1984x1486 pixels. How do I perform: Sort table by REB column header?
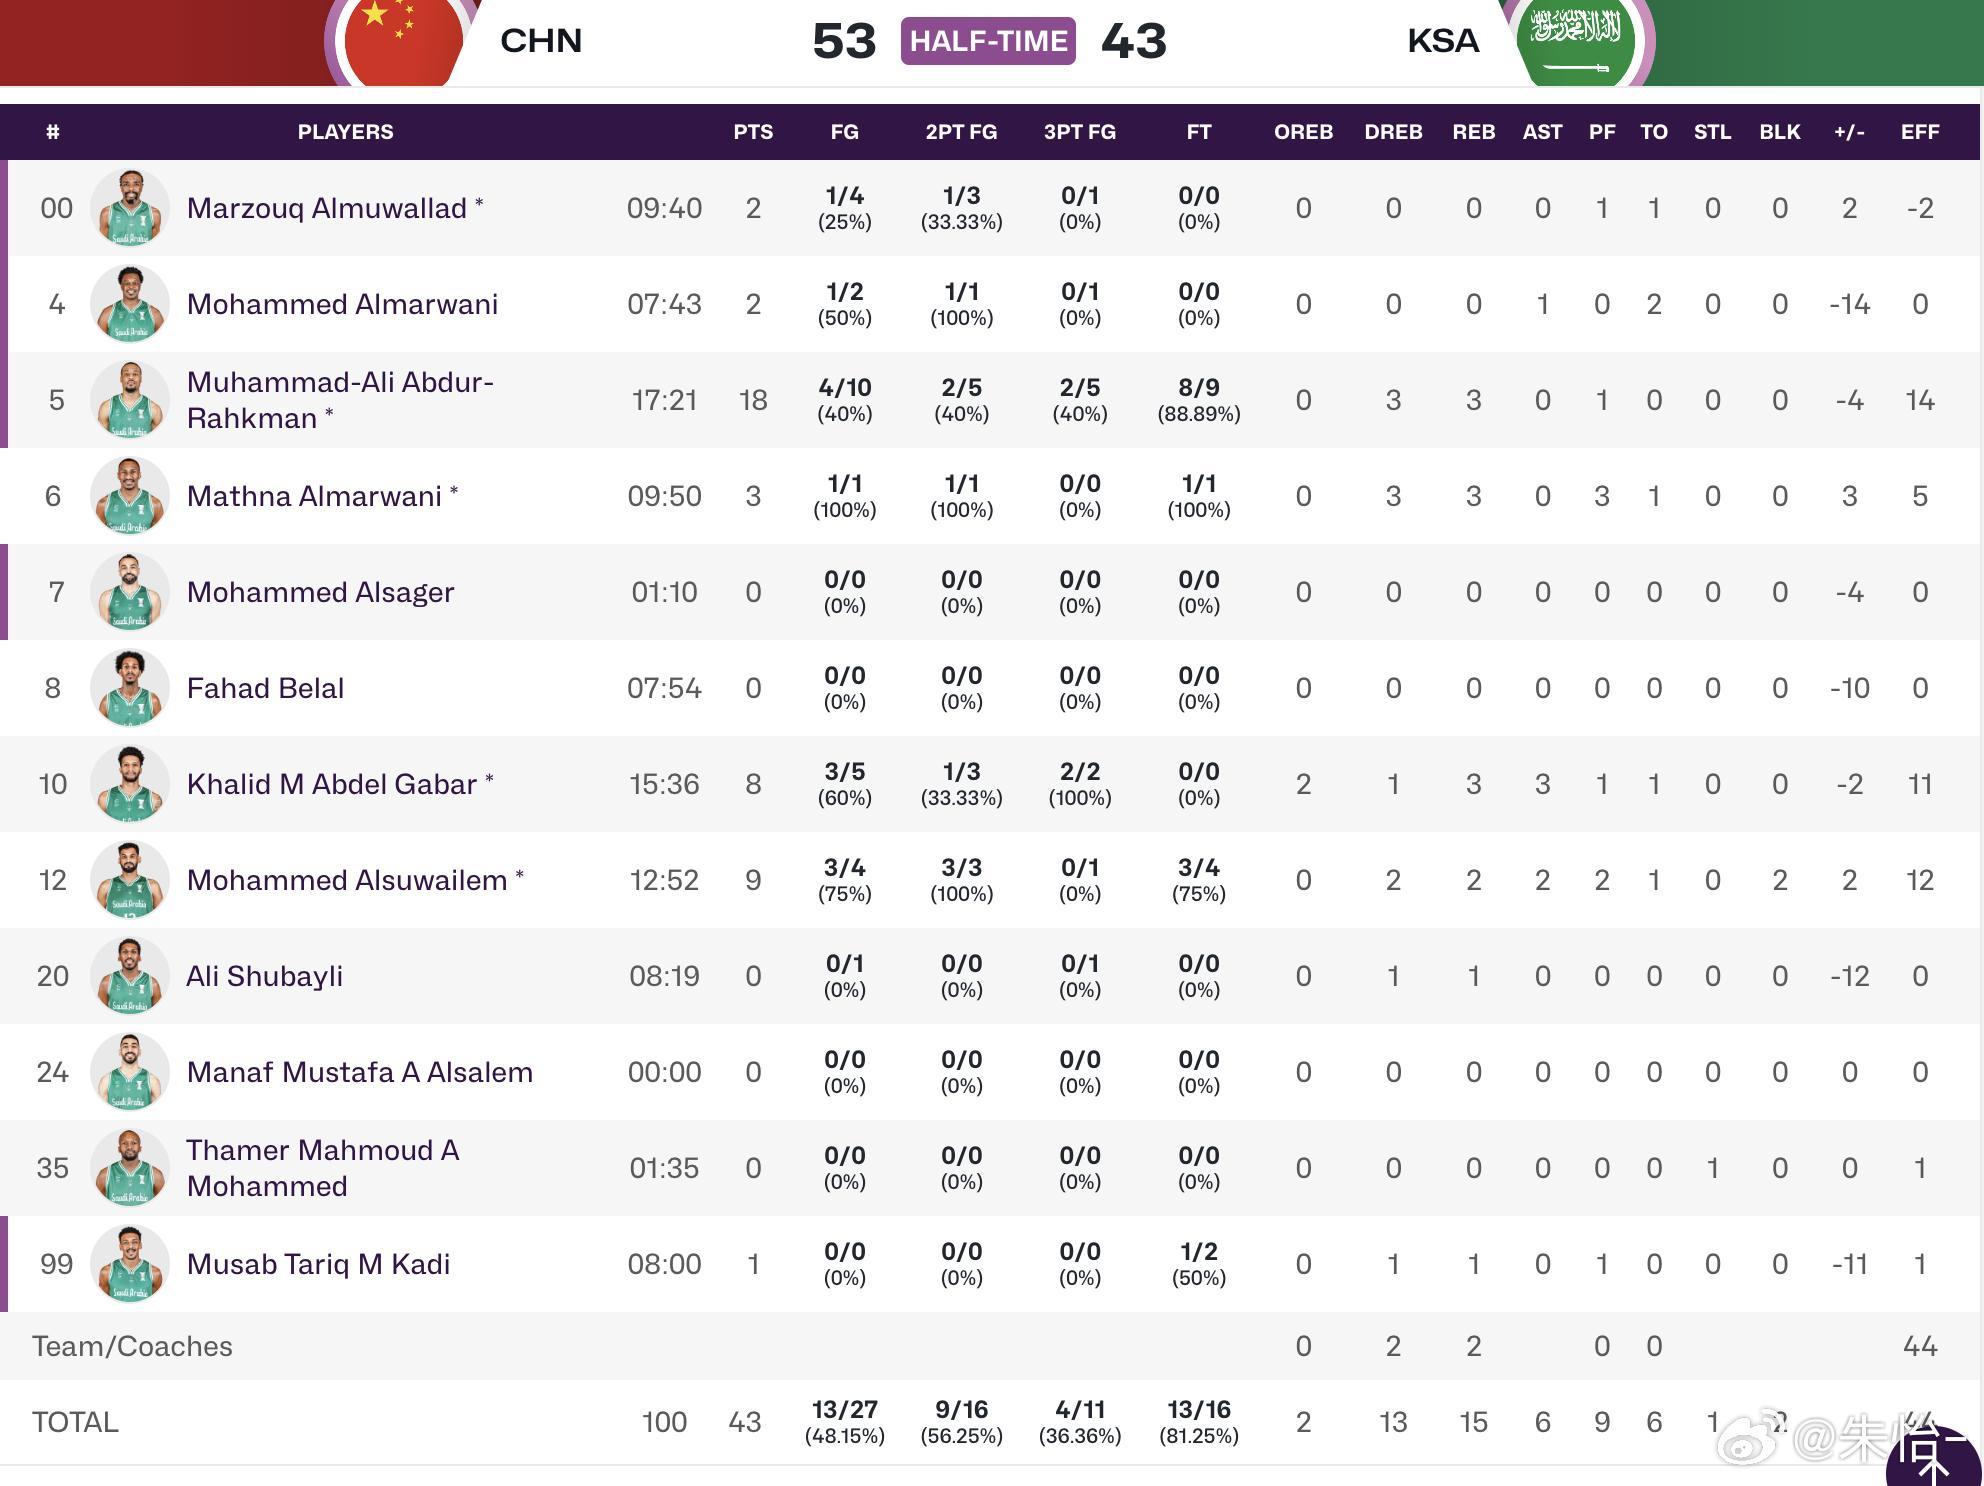point(1474,132)
